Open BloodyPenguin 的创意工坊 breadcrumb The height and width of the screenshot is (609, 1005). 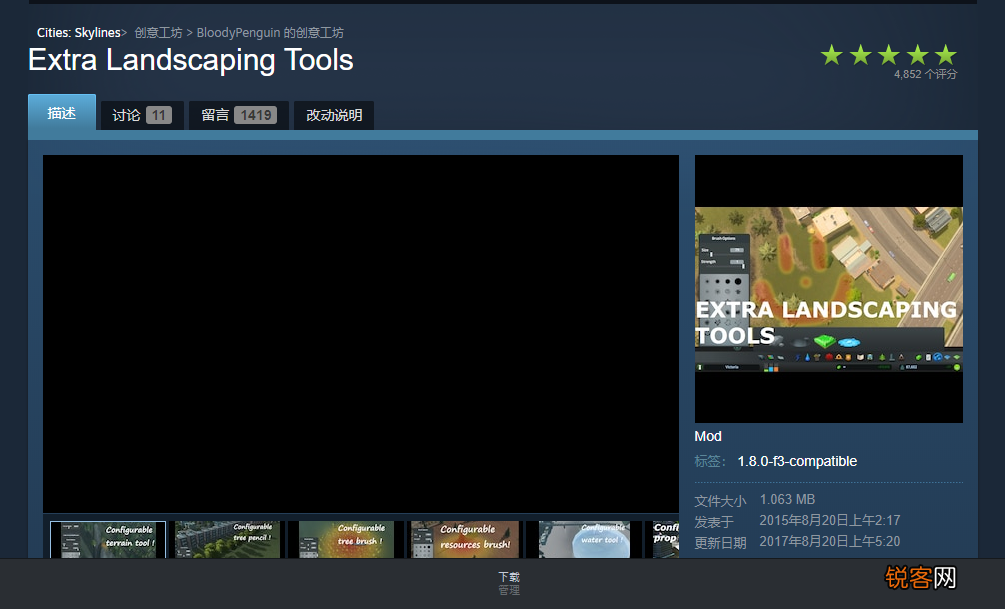click(270, 33)
